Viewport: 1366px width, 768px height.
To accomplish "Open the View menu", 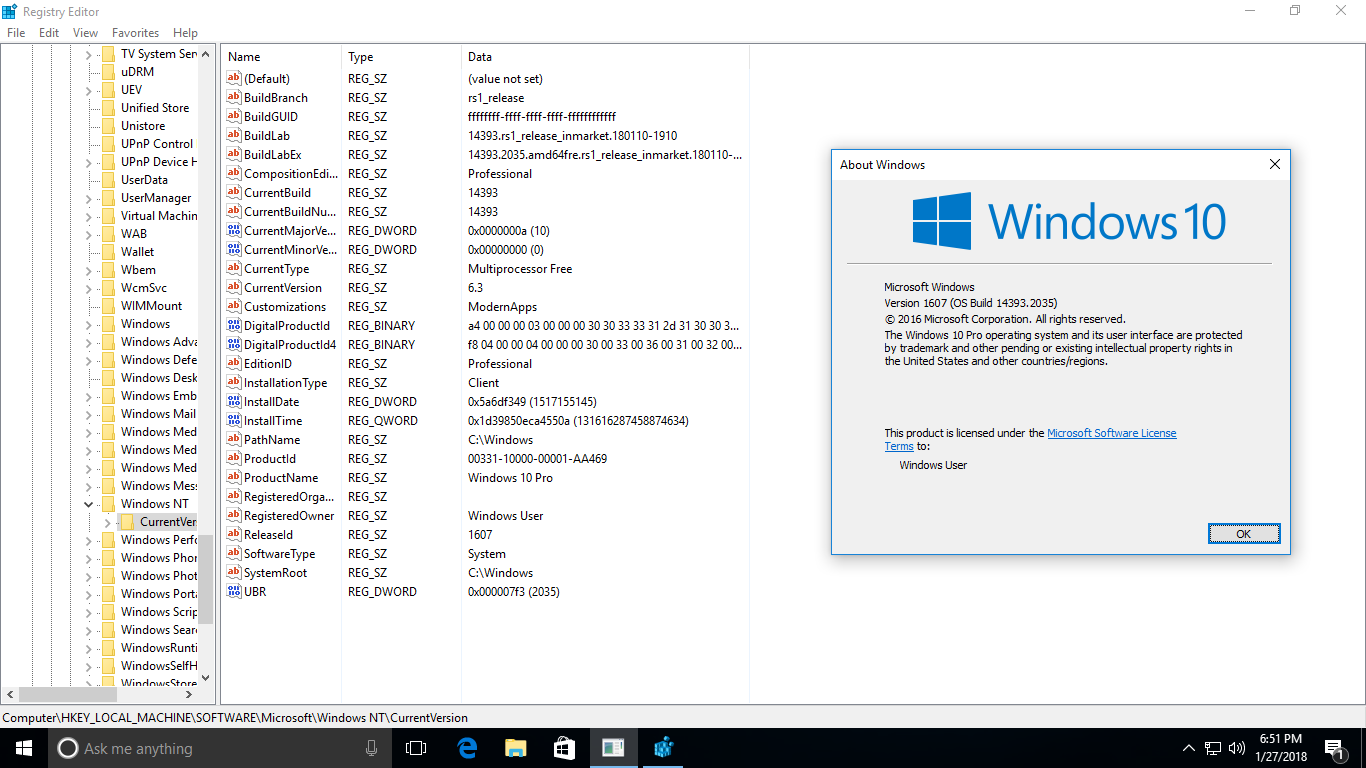I will point(86,33).
